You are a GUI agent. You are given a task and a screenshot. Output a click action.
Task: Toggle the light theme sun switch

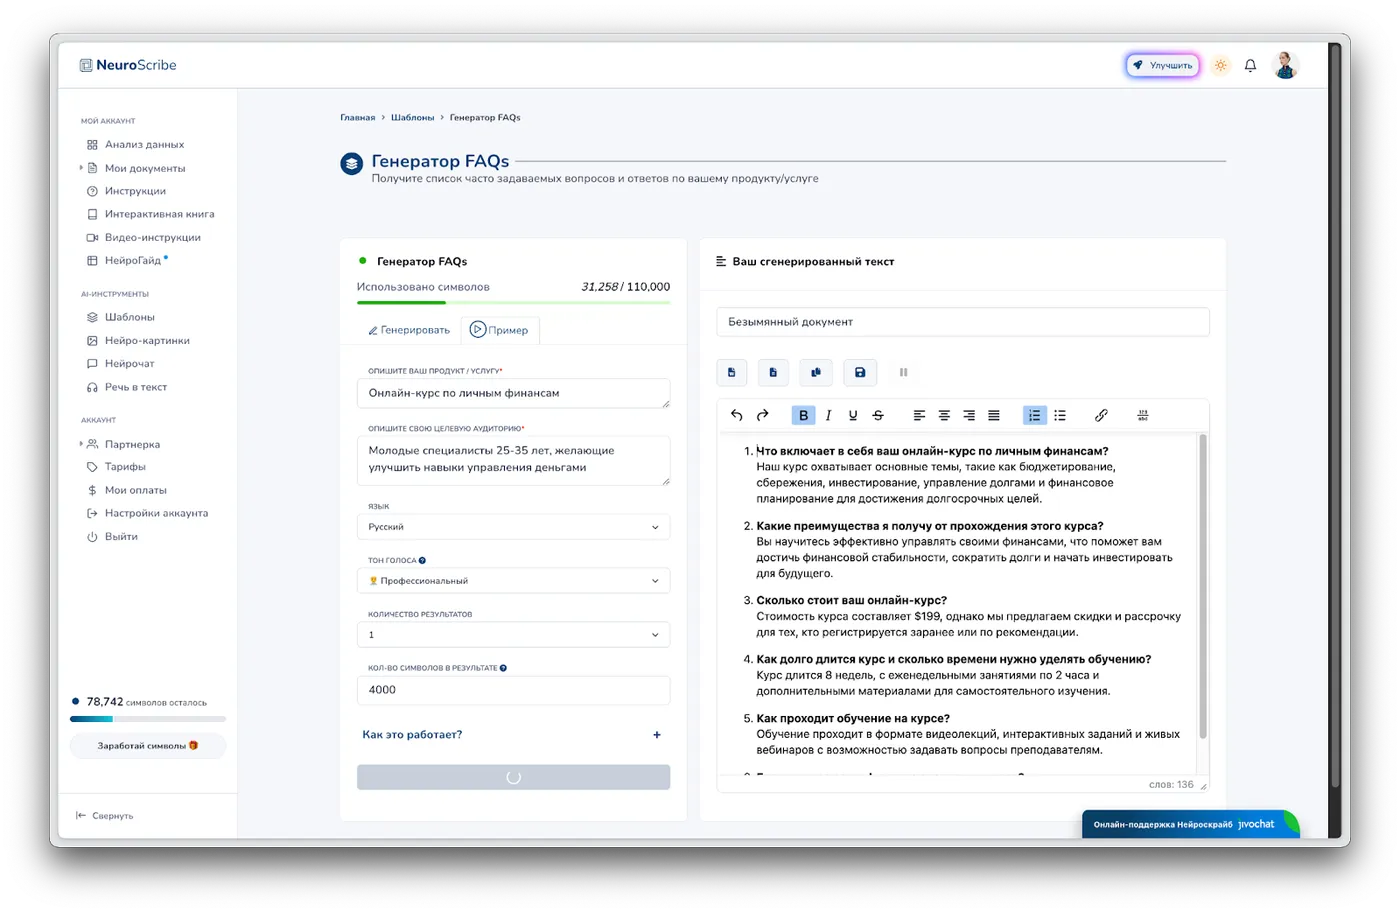point(1221,66)
